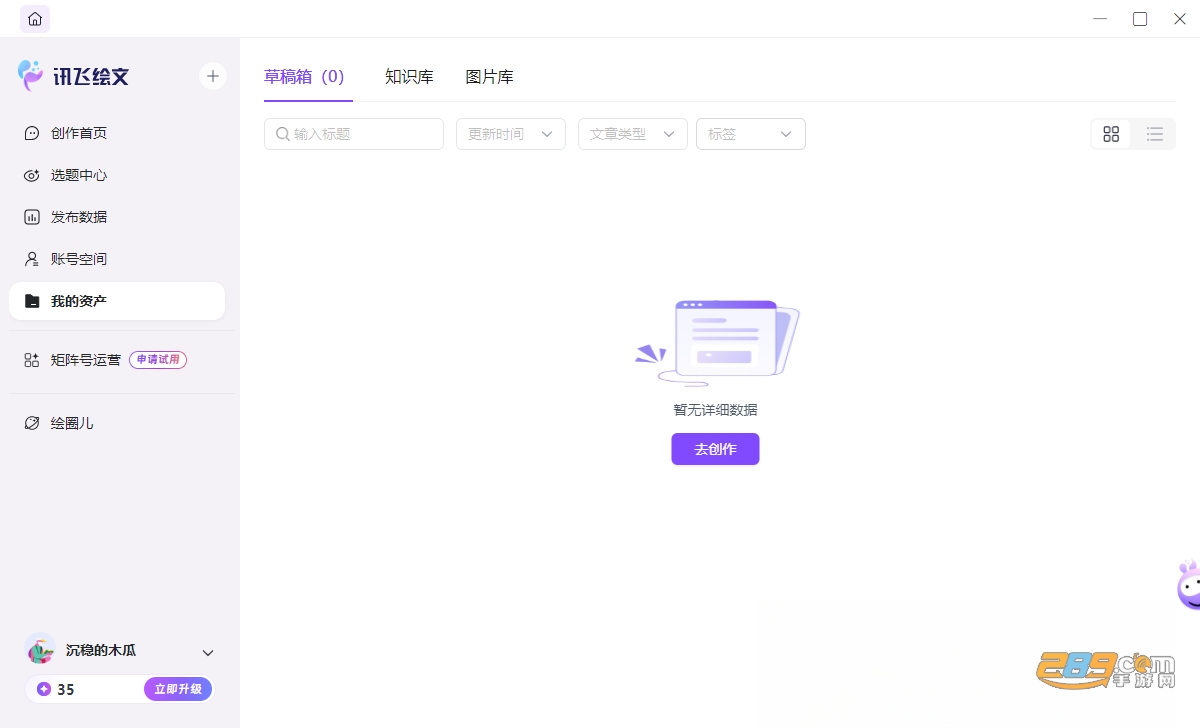Click the 立即升级 button

[x=178, y=689]
